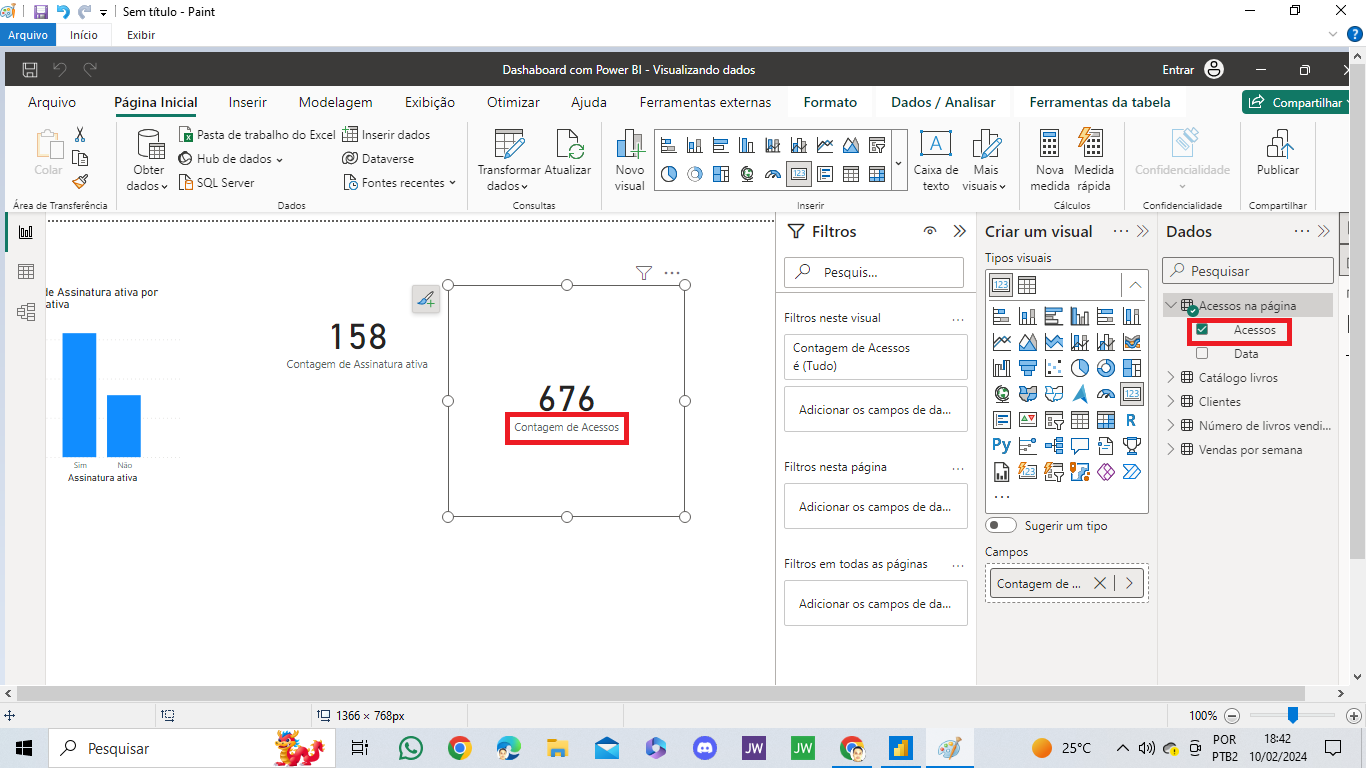Expand the ribbon visuals gallery arrow
1366x768 pixels.
pos(898,162)
